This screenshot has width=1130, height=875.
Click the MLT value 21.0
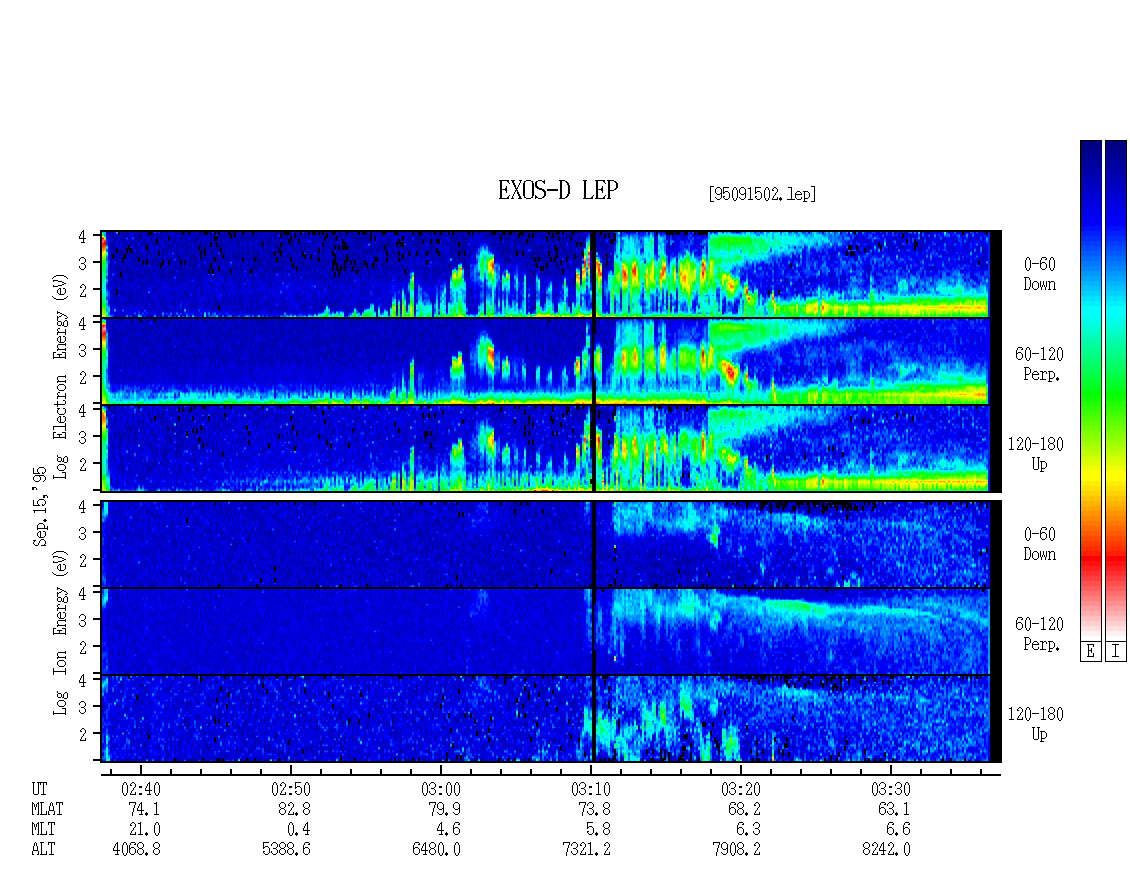click(144, 830)
